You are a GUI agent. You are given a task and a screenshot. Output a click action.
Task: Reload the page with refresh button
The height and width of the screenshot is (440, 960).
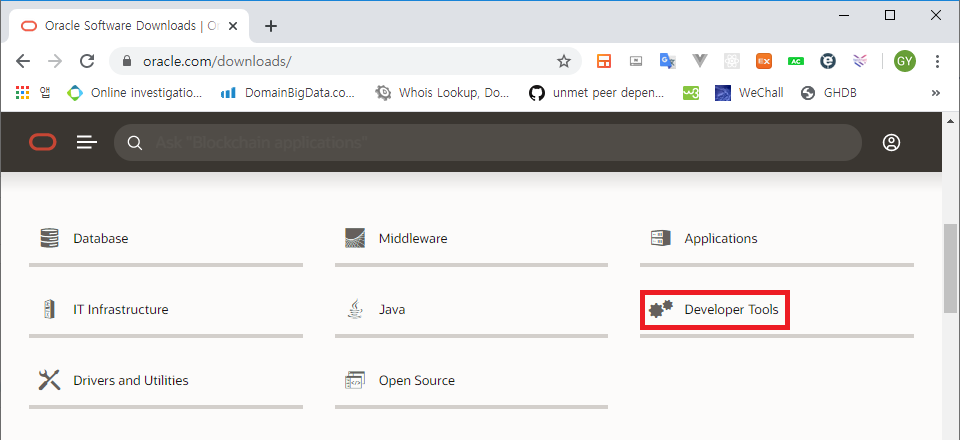pyautogui.click(x=88, y=61)
